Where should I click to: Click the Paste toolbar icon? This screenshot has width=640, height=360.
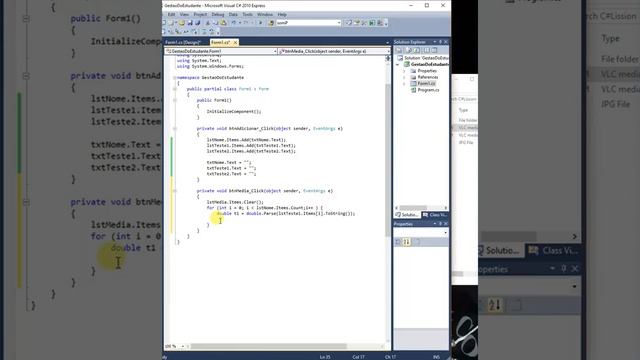(223, 23)
